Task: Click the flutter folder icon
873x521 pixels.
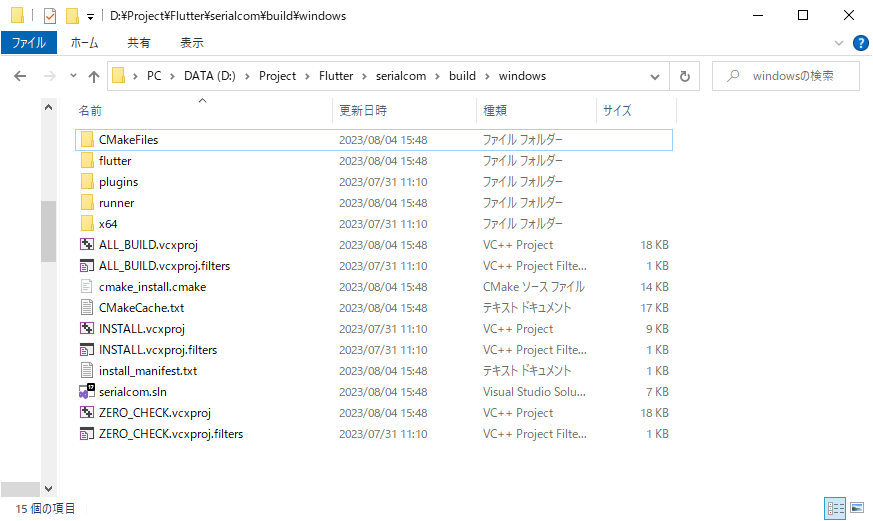Action: click(x=87, y=161)
